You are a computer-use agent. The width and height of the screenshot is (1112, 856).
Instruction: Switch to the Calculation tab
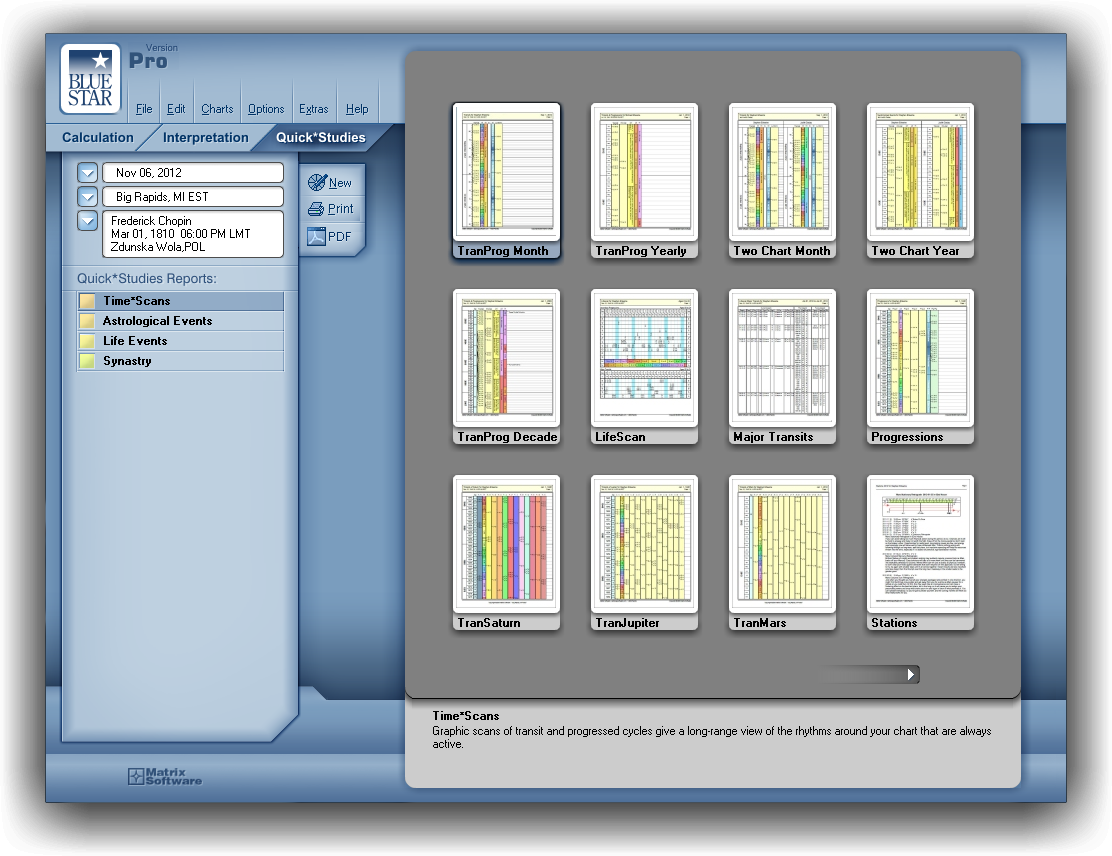pyautogui.click(x=98, y=138)
